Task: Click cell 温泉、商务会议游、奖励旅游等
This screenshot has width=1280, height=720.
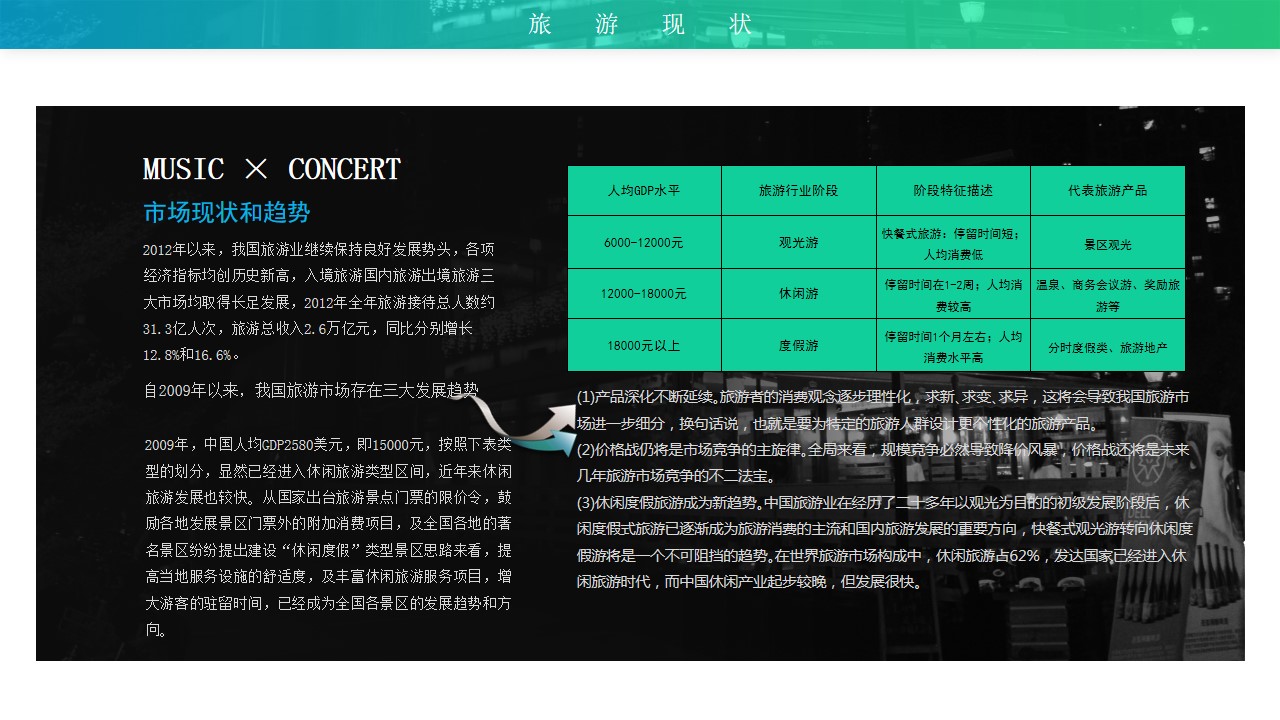Action: (1108, 294)
